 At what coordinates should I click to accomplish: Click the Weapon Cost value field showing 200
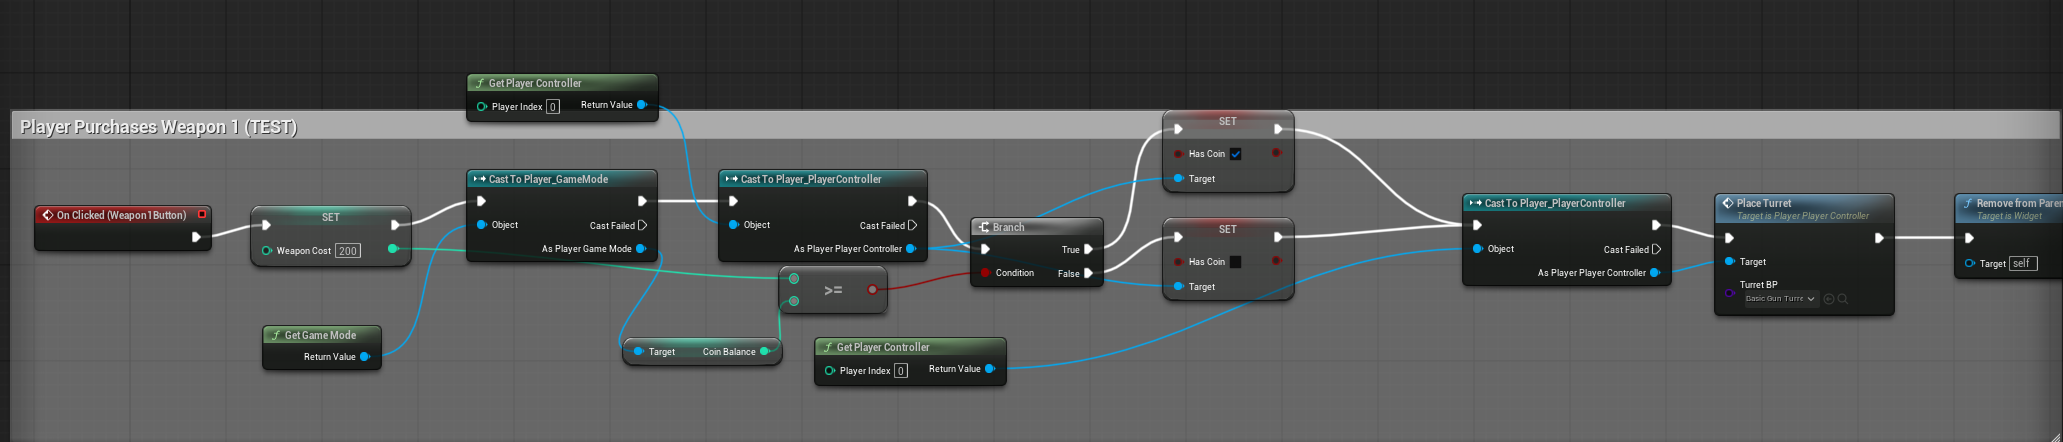[347, 251]
